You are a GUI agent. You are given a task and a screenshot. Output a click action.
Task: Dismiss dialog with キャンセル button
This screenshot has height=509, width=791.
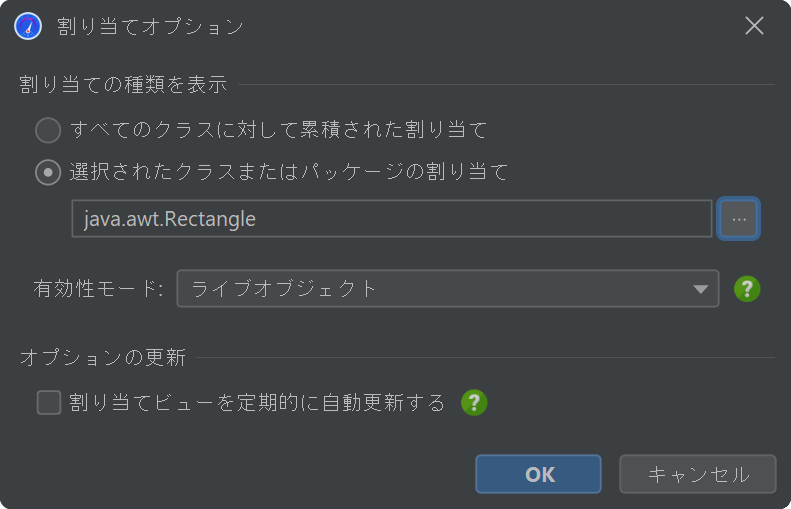(698, 474)
